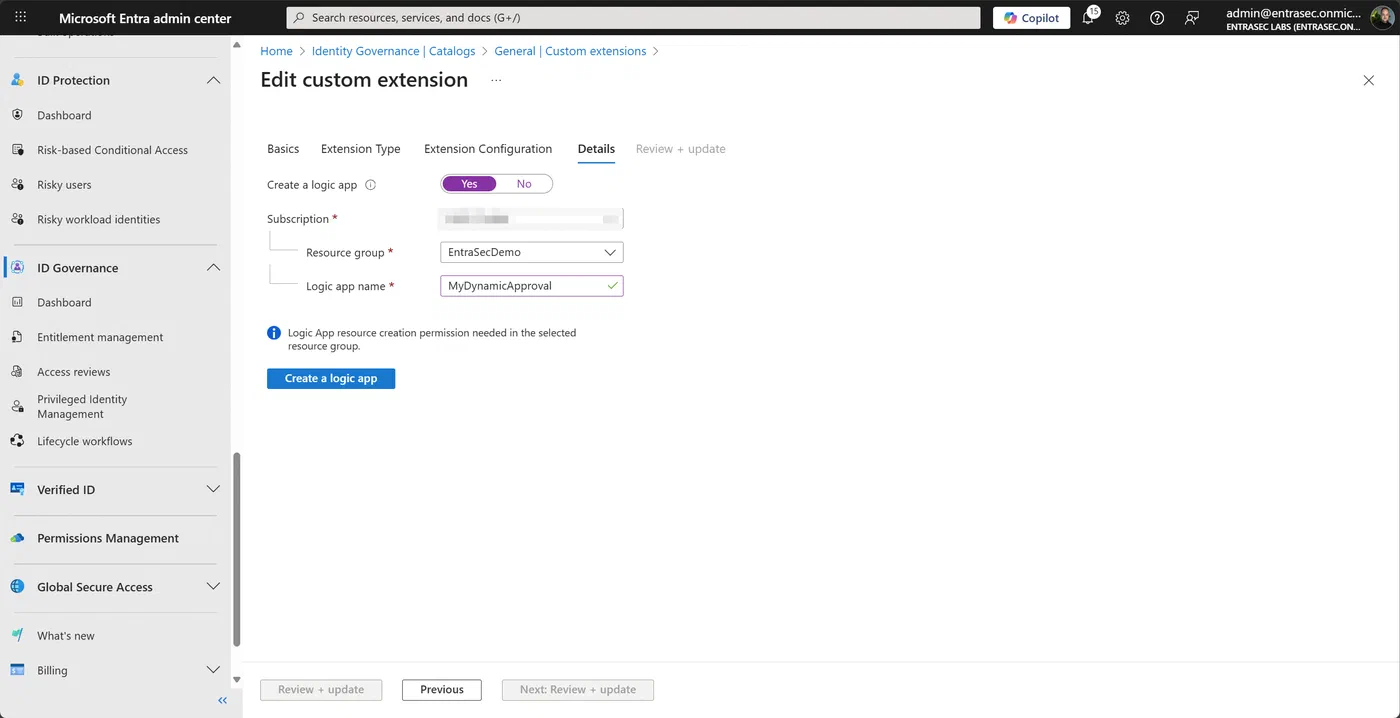Click the Access reviews icon
This screenshot has width=1400, height=718.
[x=17, y=372]
